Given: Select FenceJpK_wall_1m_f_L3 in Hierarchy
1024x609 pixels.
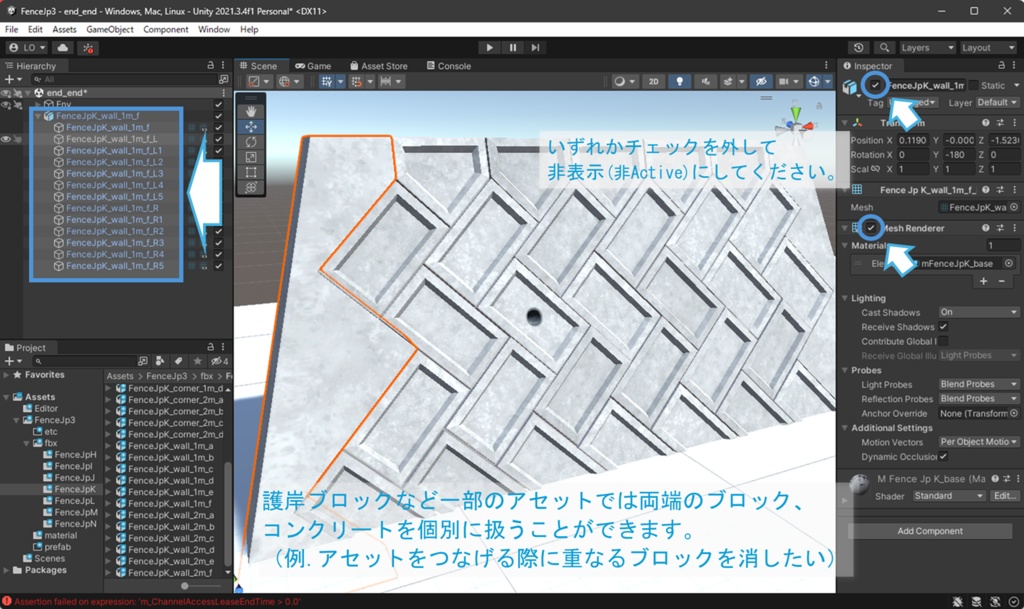Looking at the screenshot, I should 114,174.
